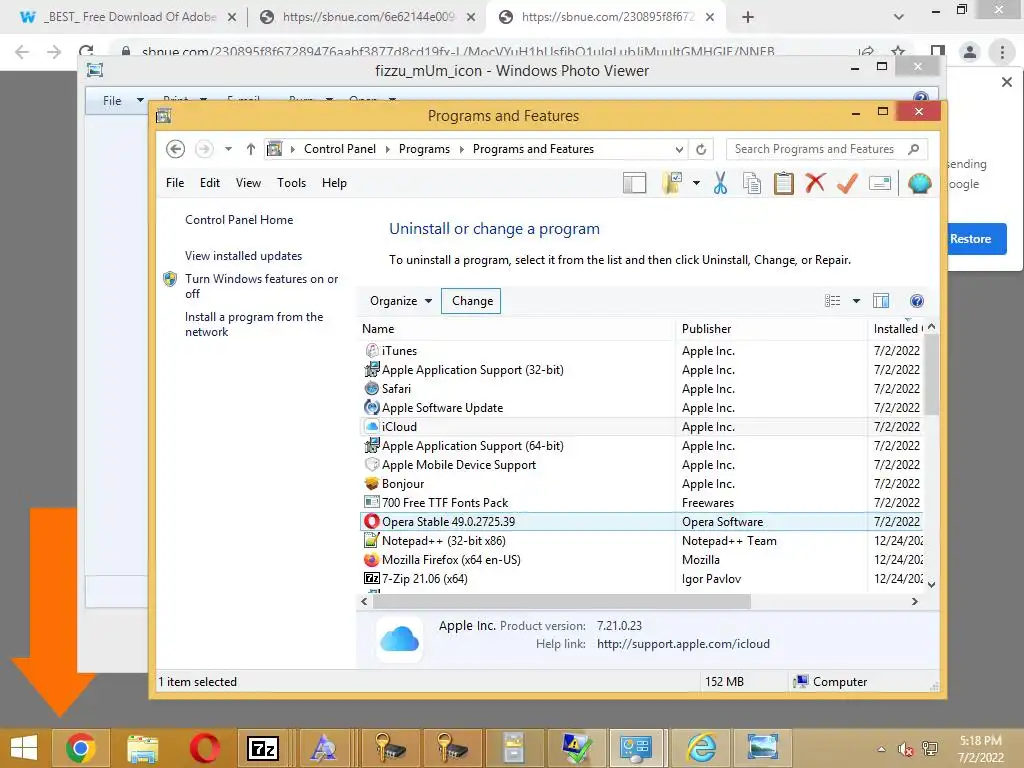1024x768 pixels.
Task: Launch Opera from the taskbar
Action: tap(204, 748)
